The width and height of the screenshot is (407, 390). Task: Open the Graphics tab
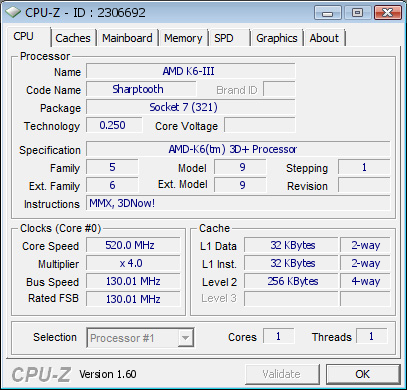tap(277, 38)
